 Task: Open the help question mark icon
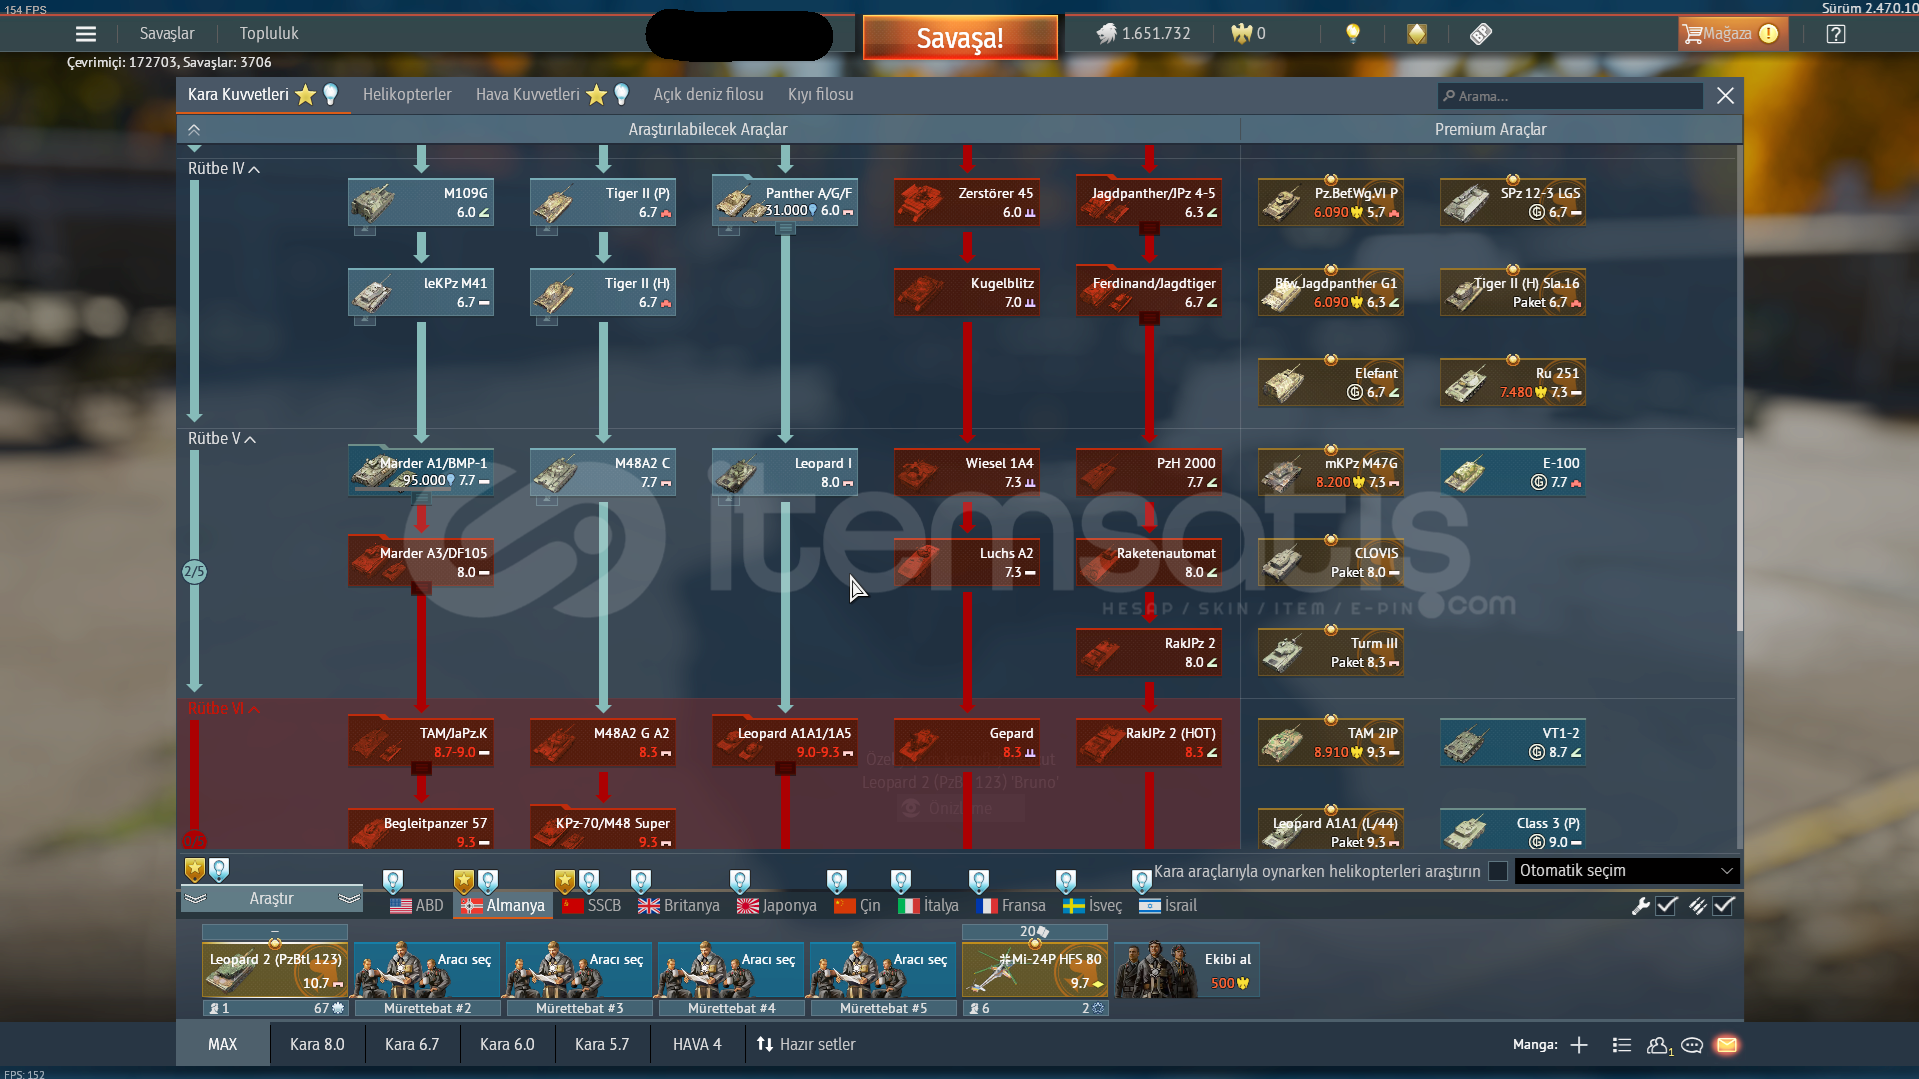click(1836, 34)
